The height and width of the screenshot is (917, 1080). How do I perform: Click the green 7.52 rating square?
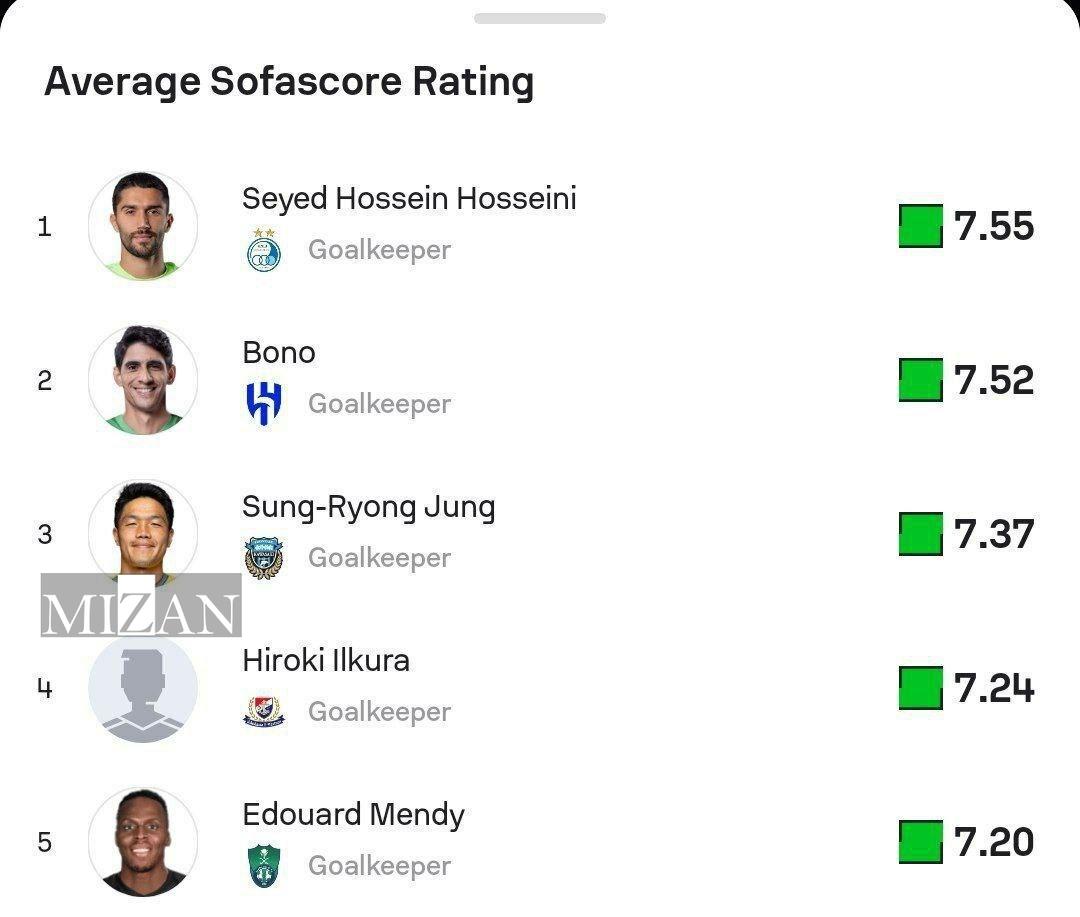coord(920,380)
